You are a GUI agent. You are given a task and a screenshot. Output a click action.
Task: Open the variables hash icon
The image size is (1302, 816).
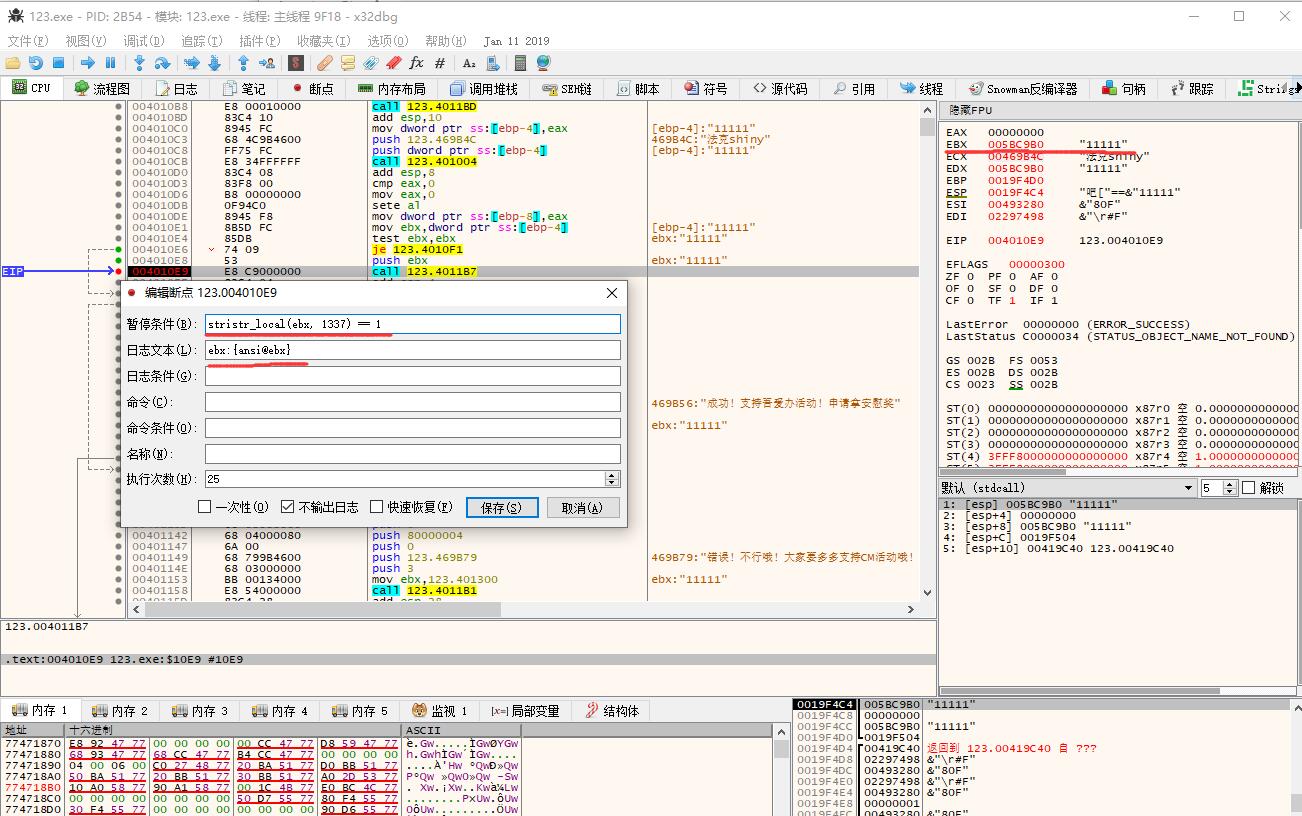coord(440,63)
